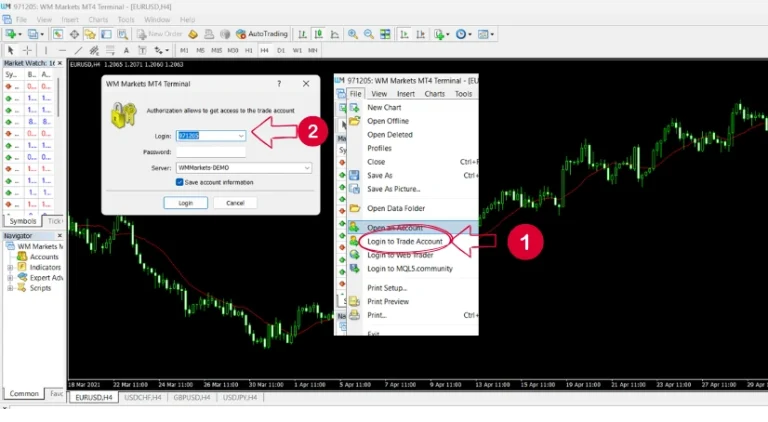The height and width of the screenshot is (422, 768).
Task: Toggle the AutoTrading button
Action: tap(262, 34)
